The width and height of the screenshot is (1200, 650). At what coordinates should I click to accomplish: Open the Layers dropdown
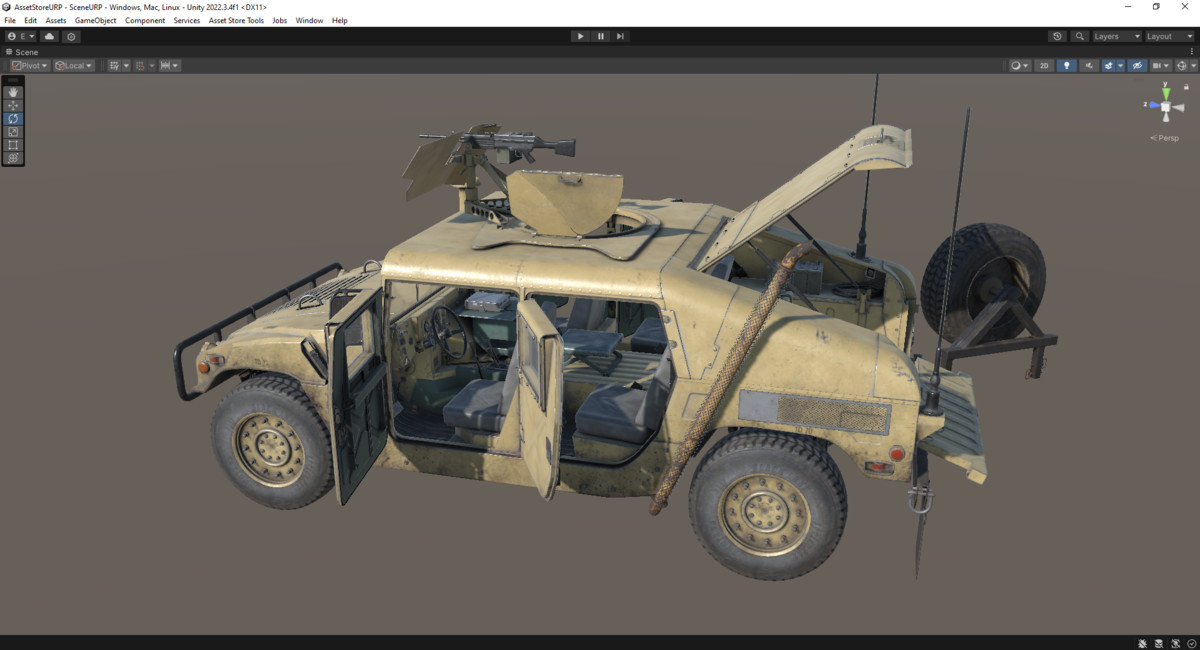[1116, 36]
